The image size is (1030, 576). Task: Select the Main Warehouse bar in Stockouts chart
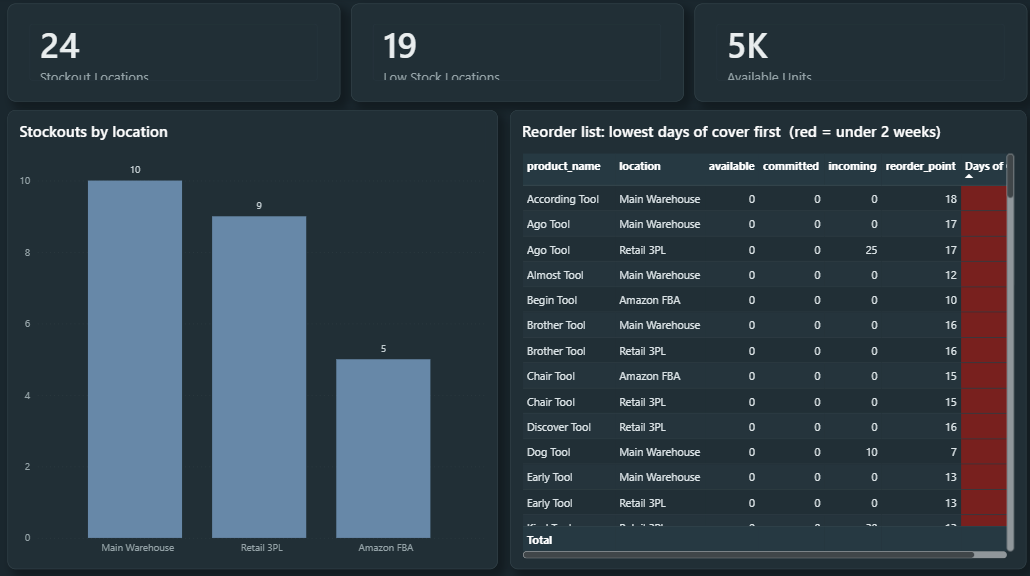coord(135,359)
